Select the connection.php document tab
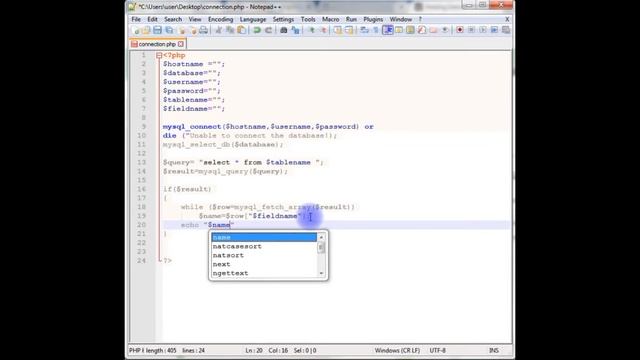 coord(158,44)
